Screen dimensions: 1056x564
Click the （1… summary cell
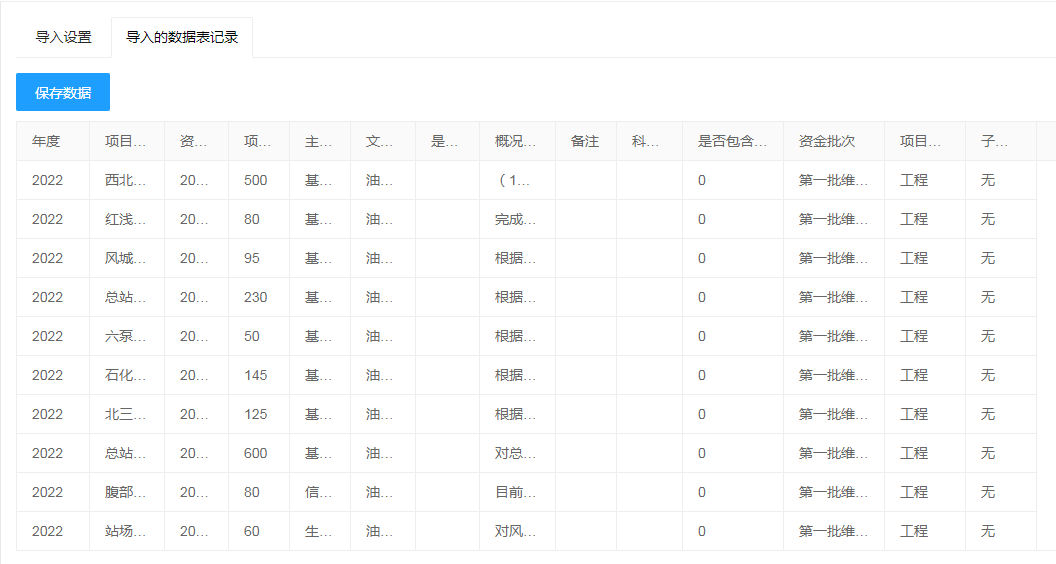(517, 181)
